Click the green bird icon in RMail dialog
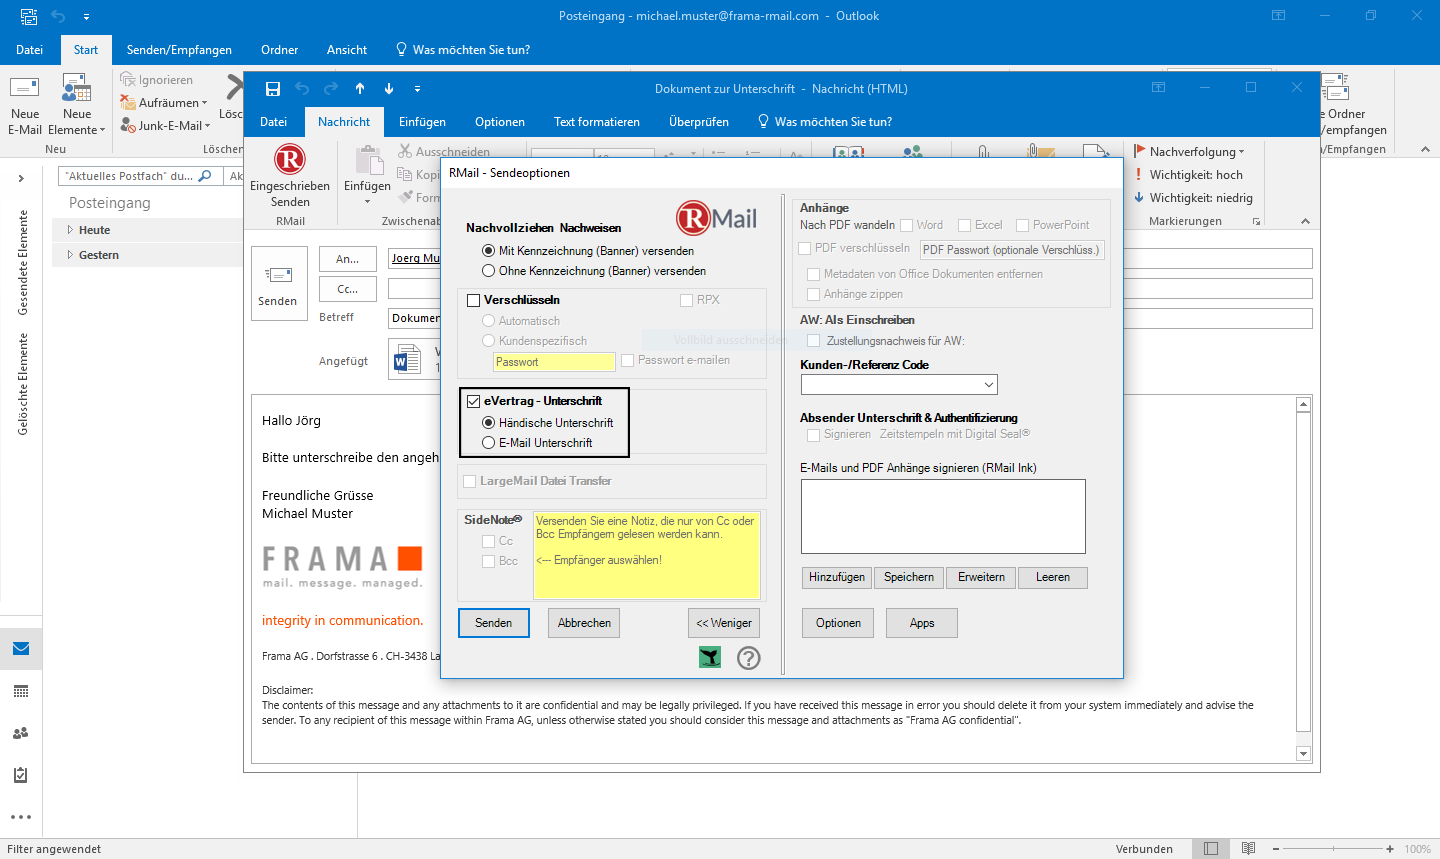The image size is (1440, 859). click(710, 657)
